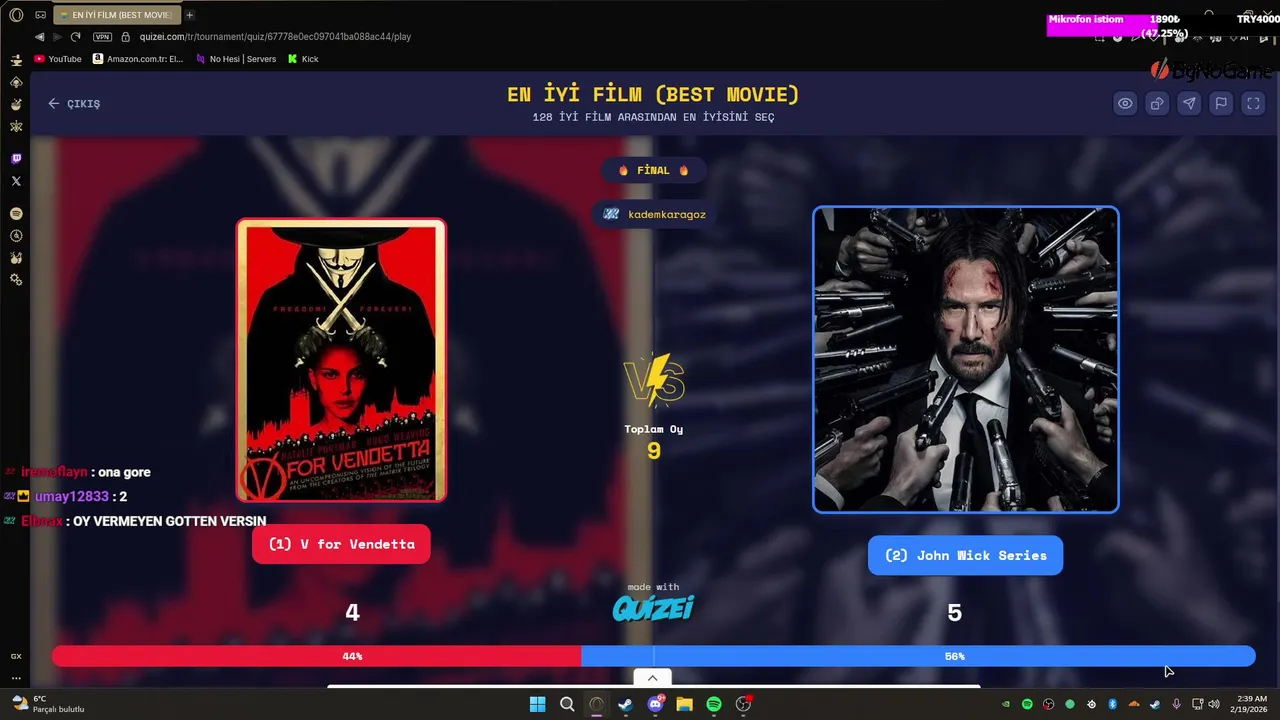Click the topmost Opera sidebar icon
The image size is (1280, 720).
(x=16, y=60)
